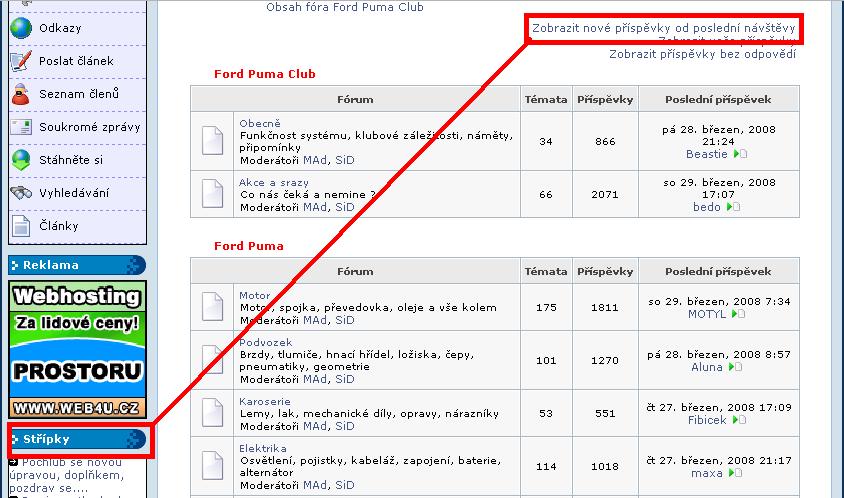Show new posts since last visit
The image size is (844, 498).
point(664,28)
